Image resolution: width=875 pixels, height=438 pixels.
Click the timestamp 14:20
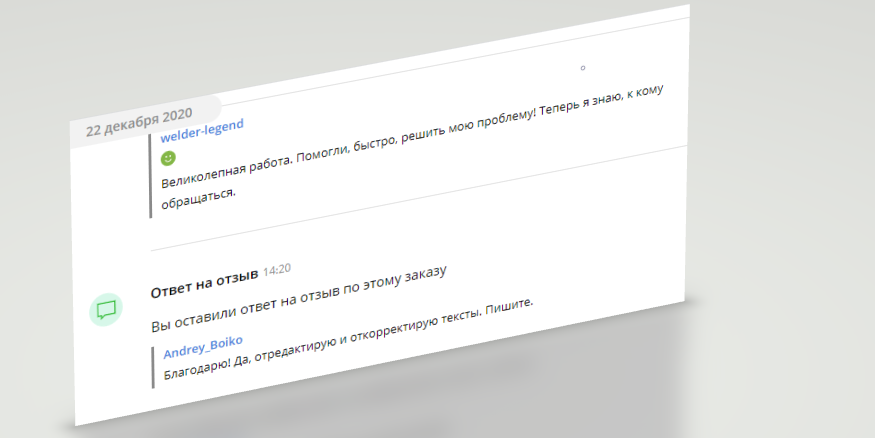click(x=277, y=269)
